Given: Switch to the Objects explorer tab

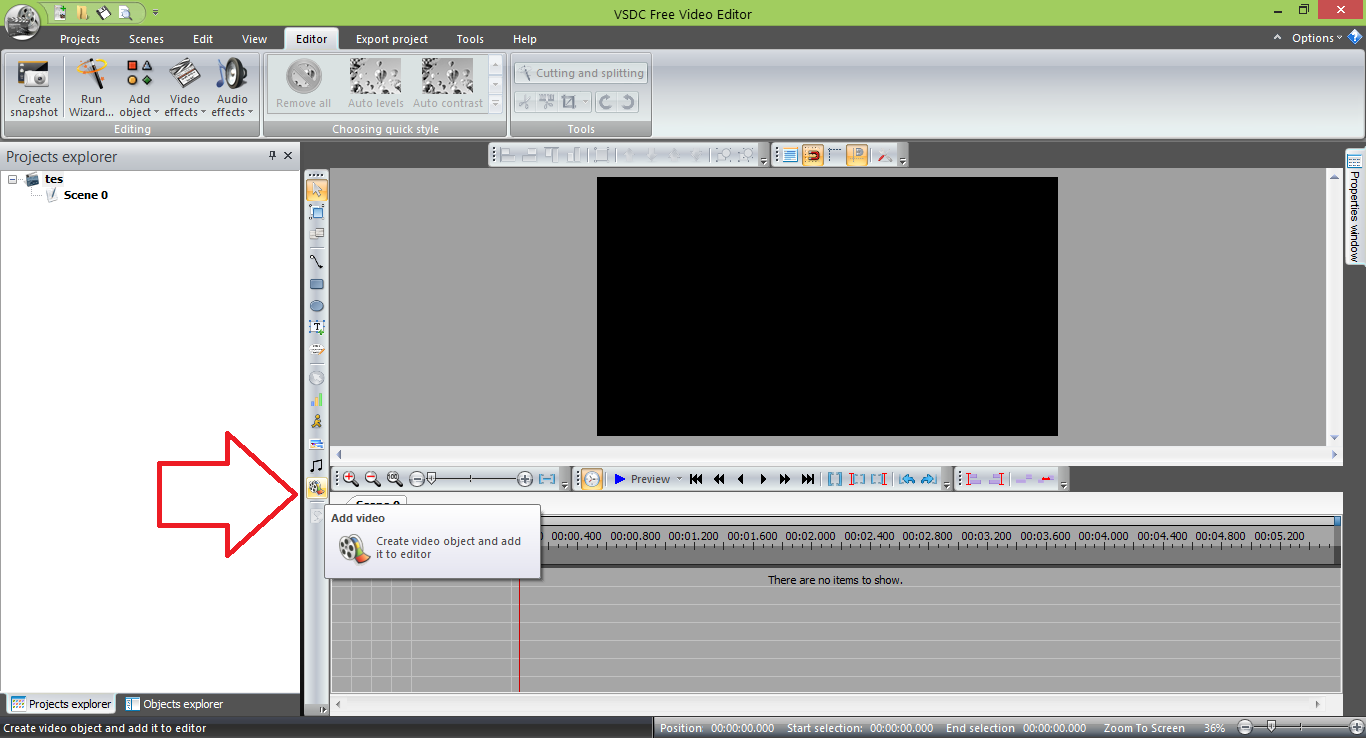Looking at the screenshot, I should pos(174,704).
